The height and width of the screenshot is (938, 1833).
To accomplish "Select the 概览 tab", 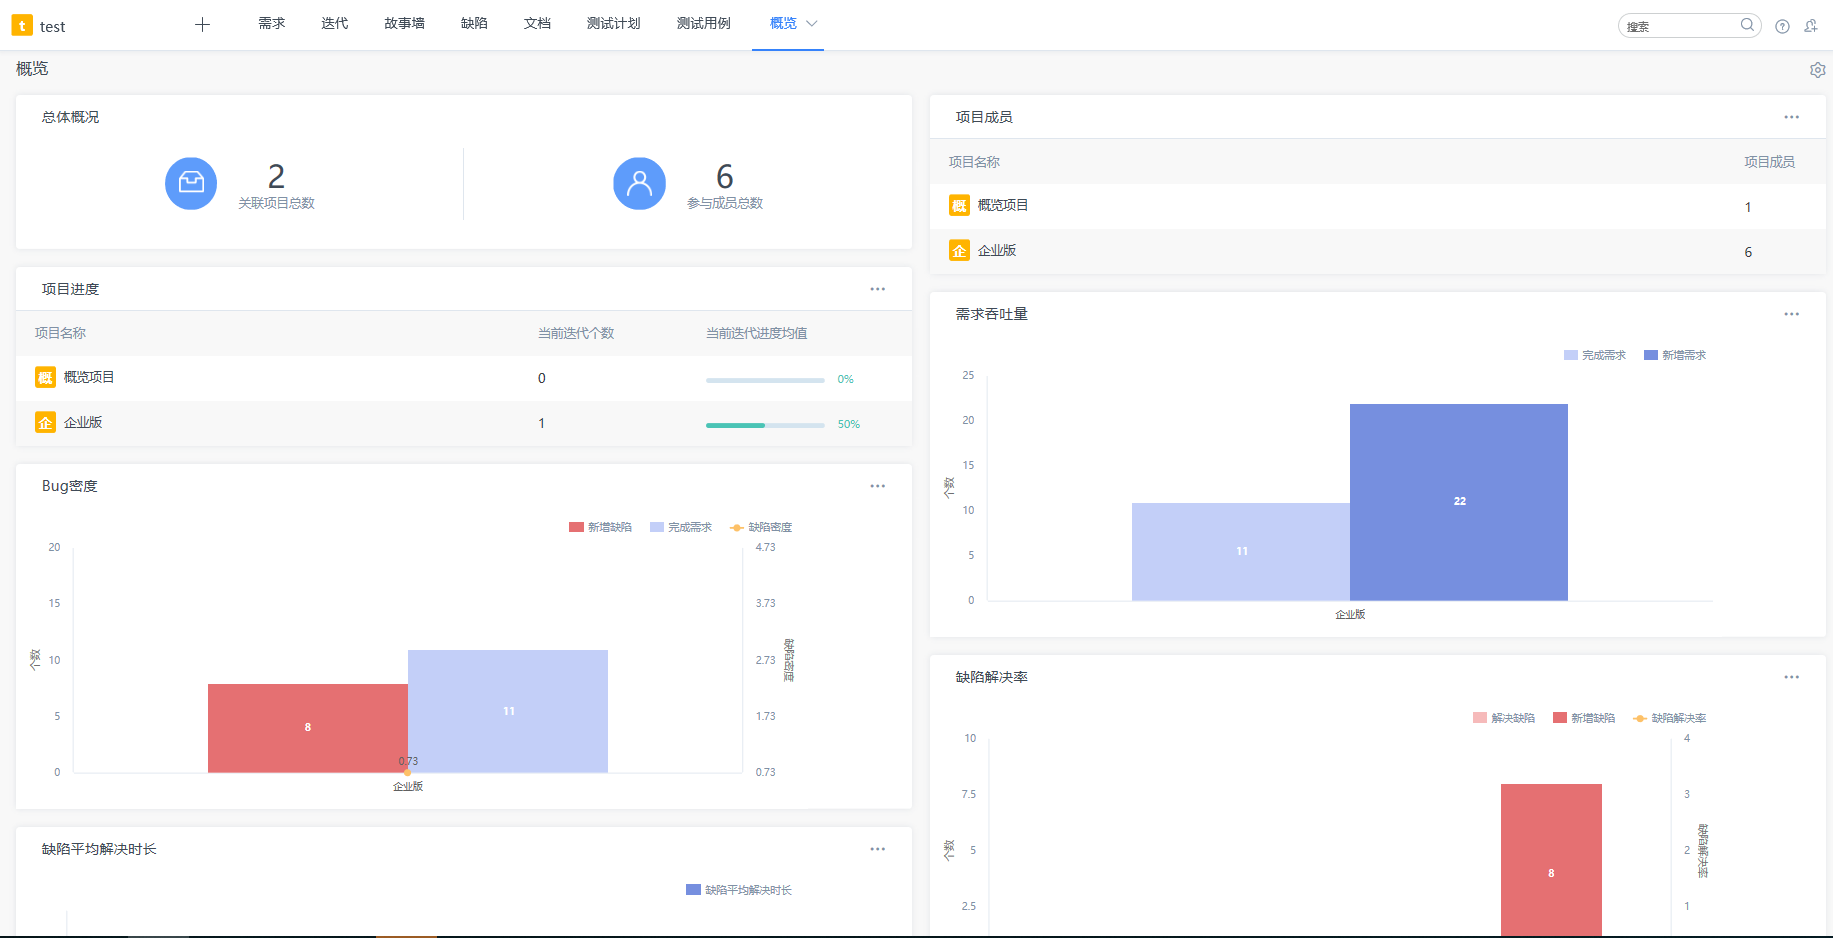I will click(783, 23).
